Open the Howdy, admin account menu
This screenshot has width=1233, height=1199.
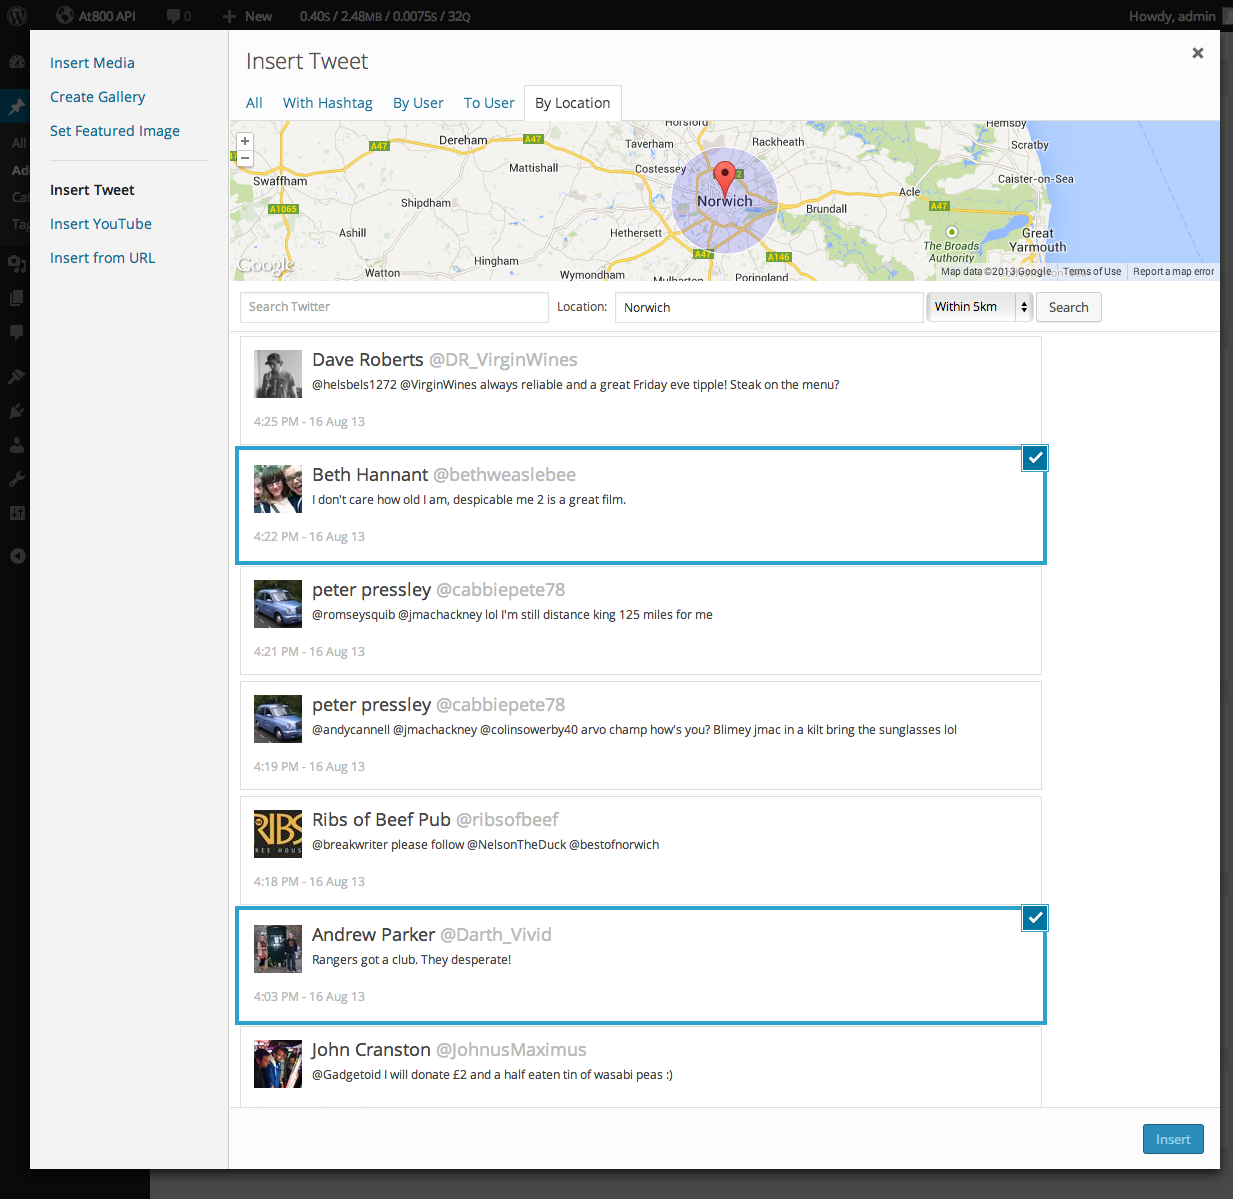(1172, 16)
